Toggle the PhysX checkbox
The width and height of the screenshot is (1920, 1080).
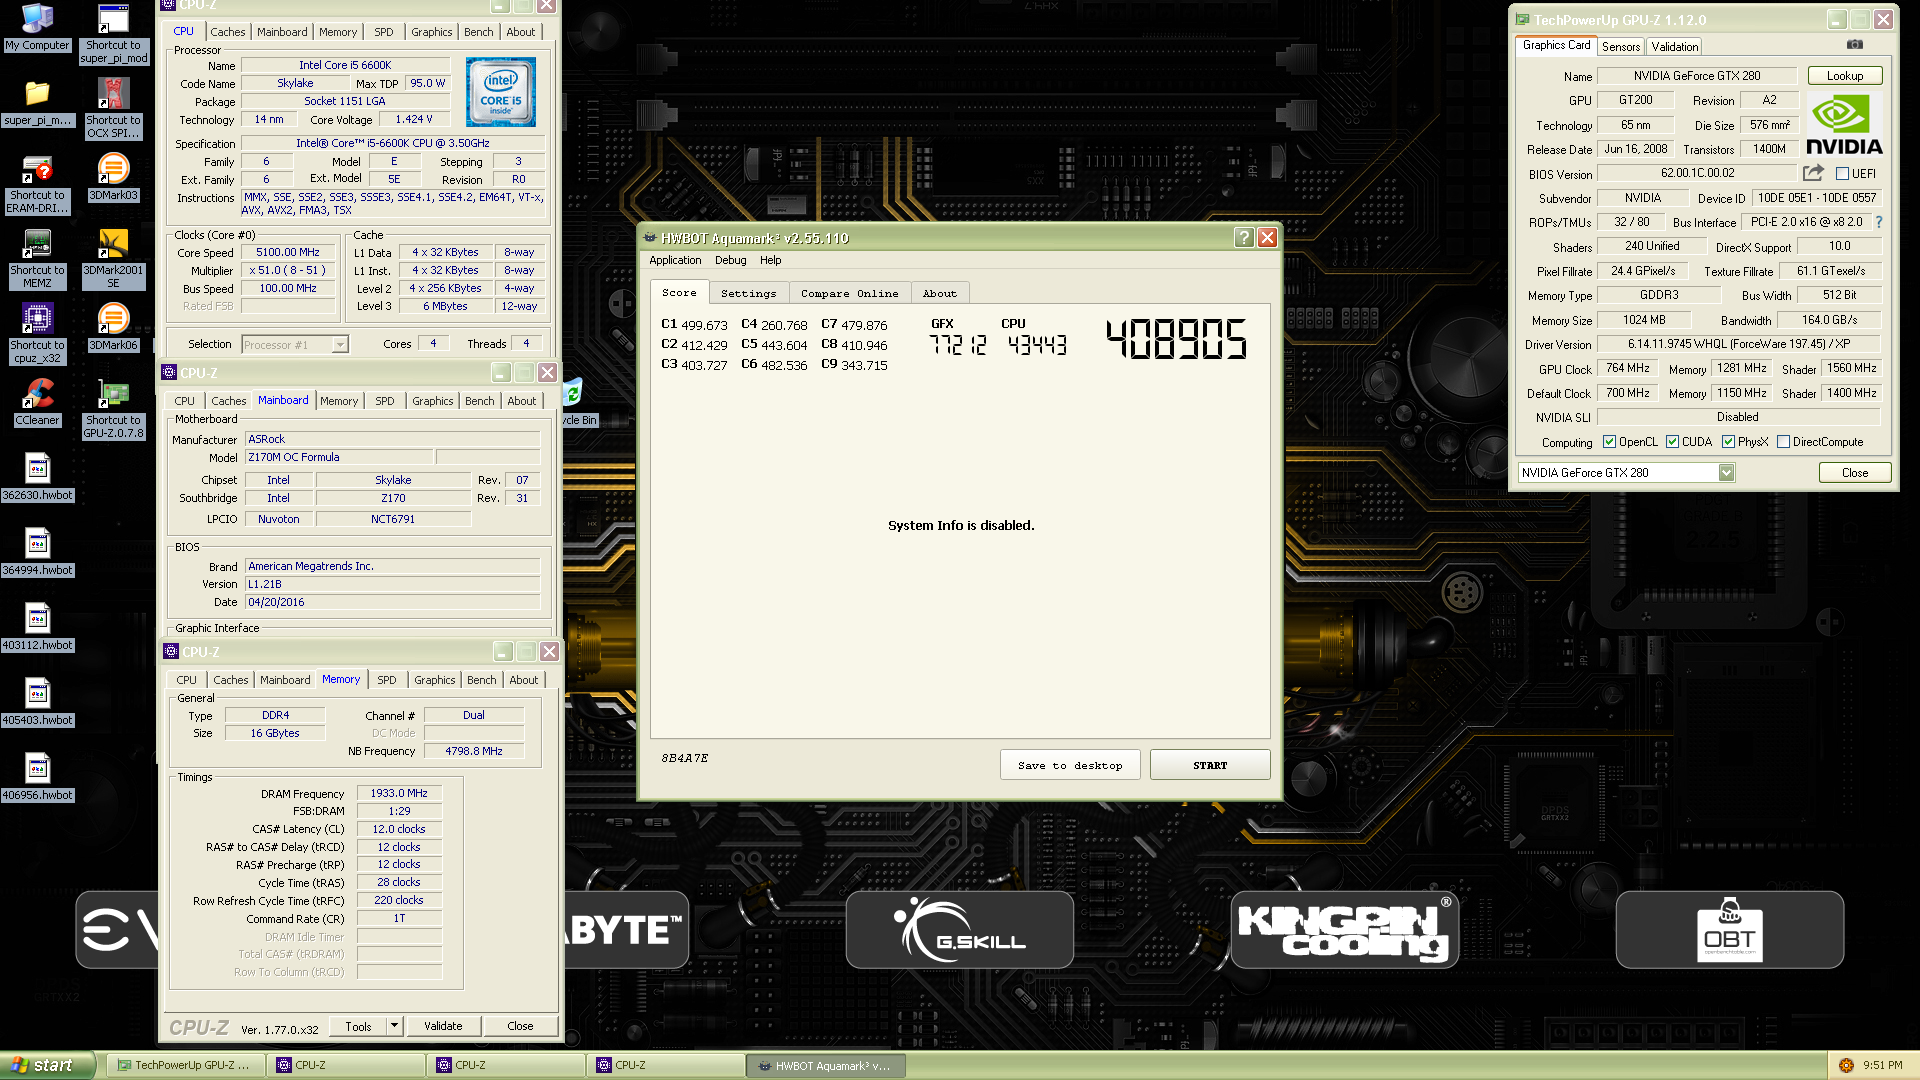pyautogui.click(x=1728, y=442)
